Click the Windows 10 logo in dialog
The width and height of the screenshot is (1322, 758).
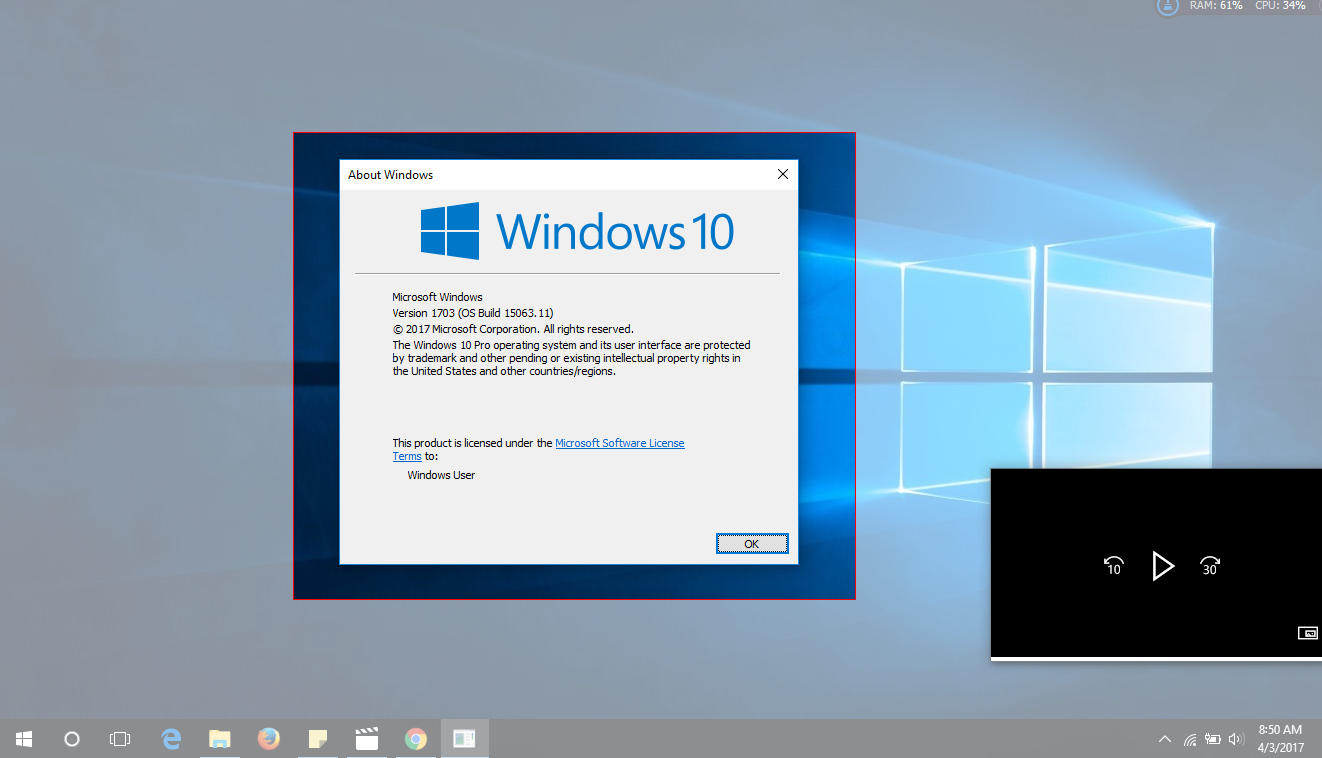click(577, 231)
